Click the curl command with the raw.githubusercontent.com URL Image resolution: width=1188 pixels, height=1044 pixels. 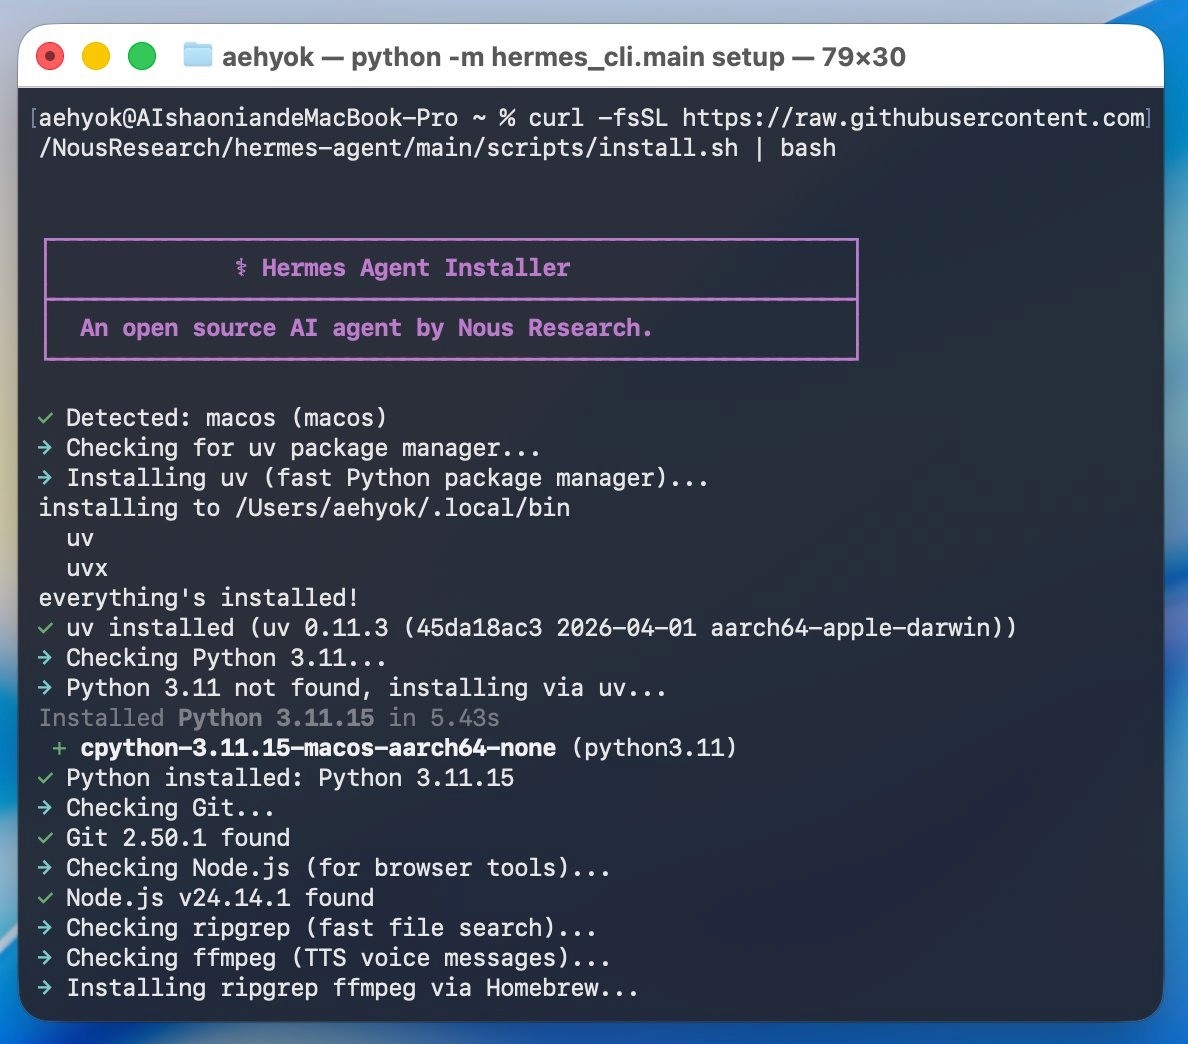pos(836,117)
